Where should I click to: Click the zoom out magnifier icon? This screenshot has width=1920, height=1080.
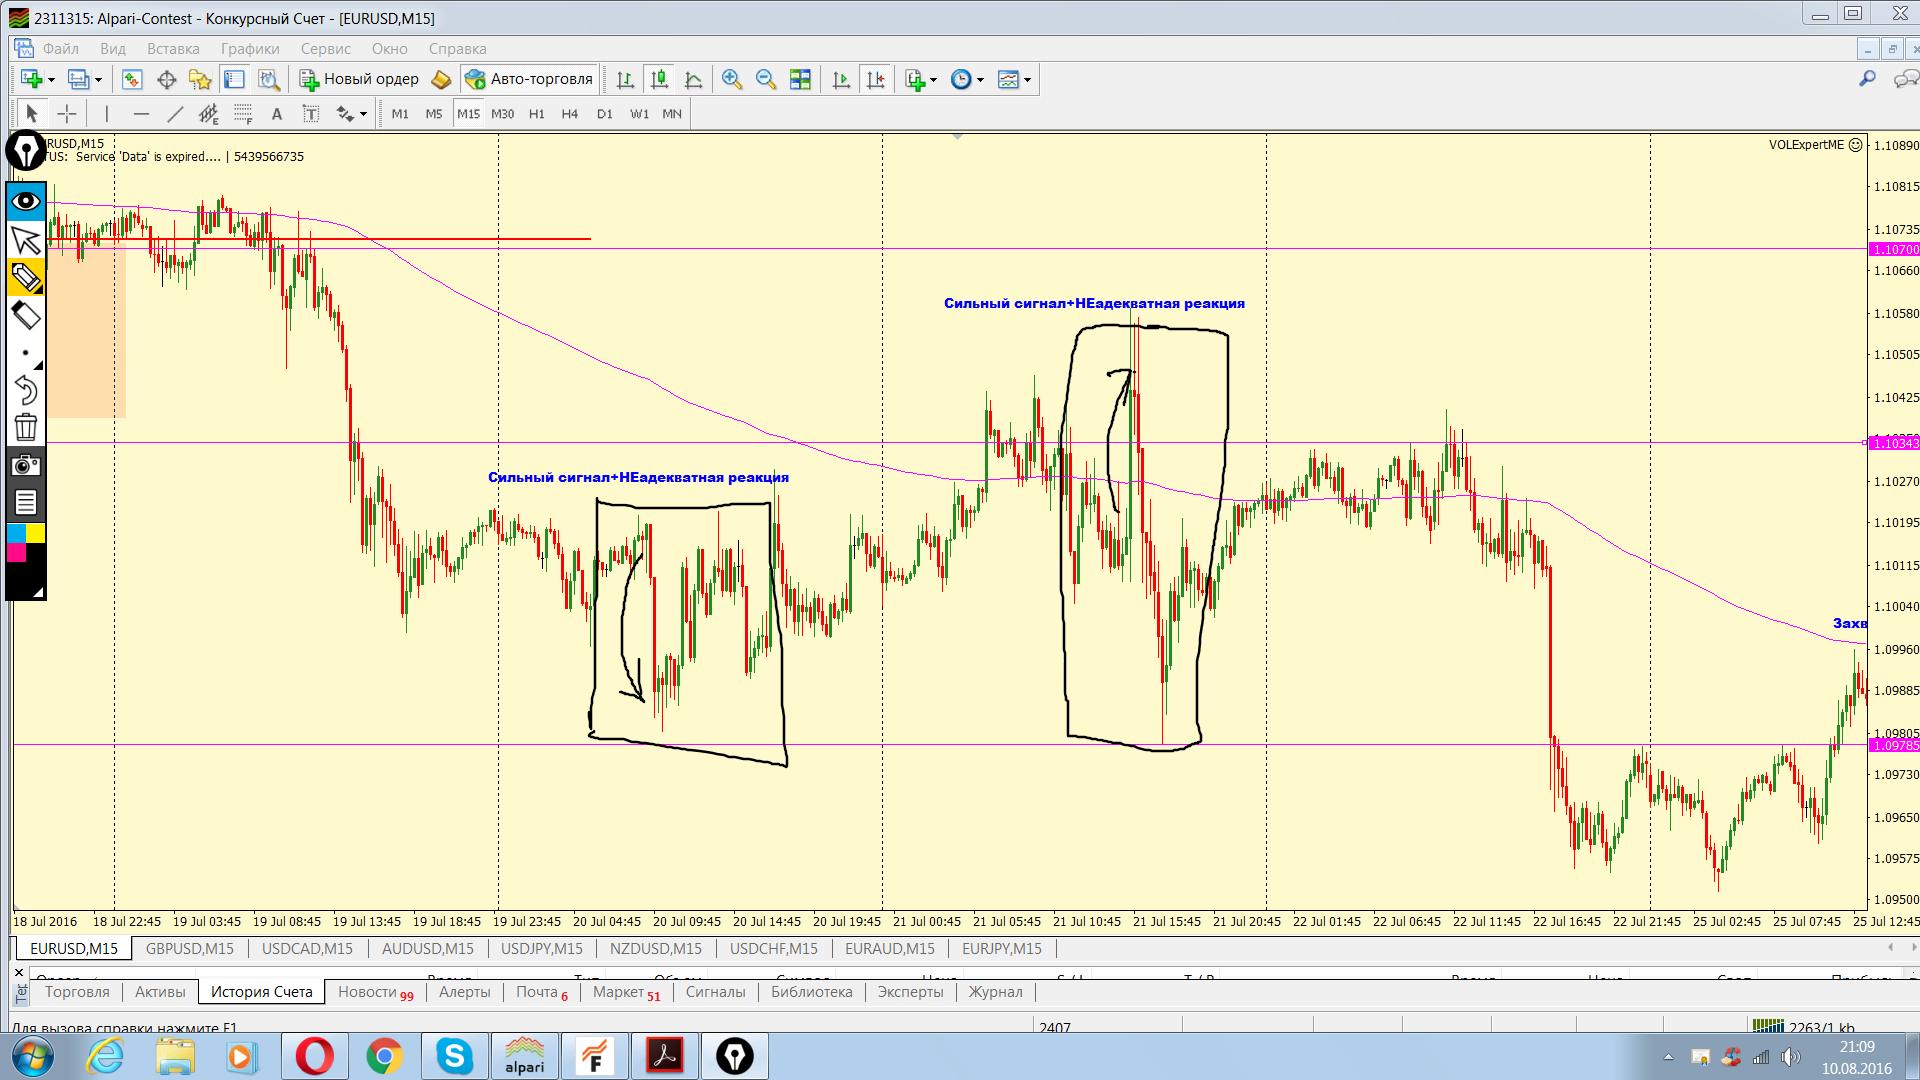[766, 80]
